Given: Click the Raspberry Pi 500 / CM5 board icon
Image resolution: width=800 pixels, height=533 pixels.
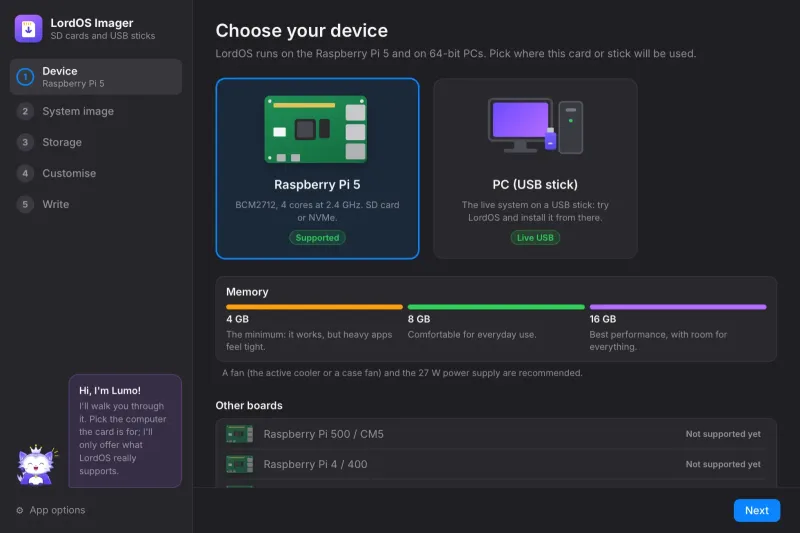Looking at the screenshot, I should point(239,434).
